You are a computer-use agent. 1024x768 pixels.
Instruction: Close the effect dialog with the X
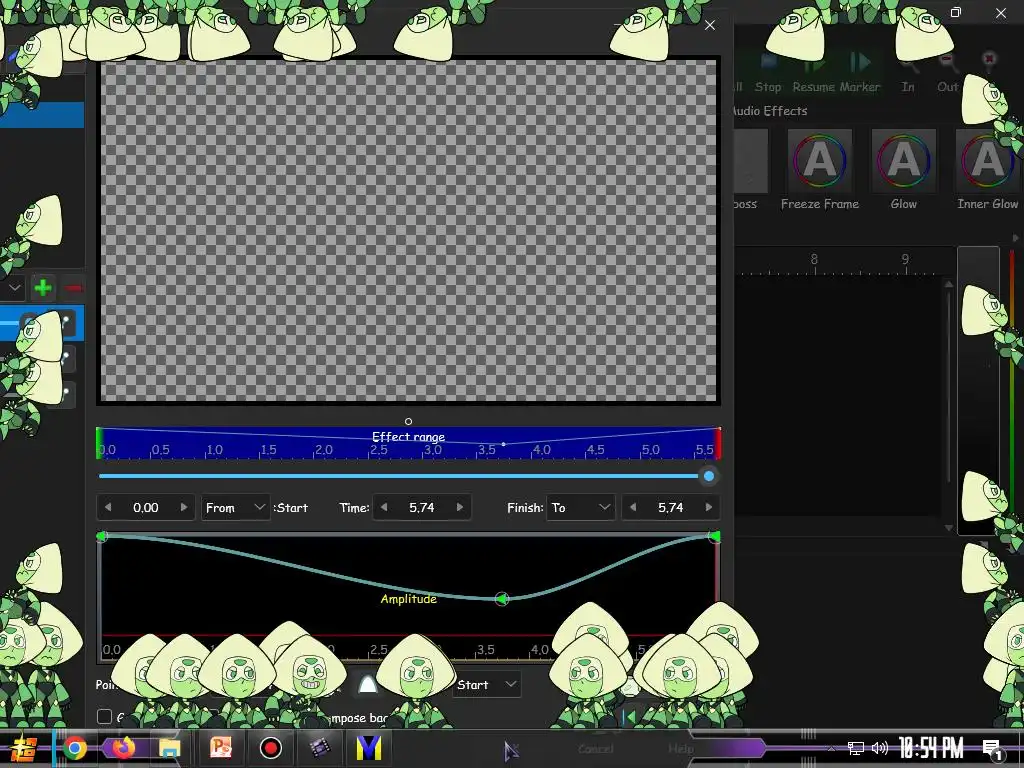tap(710, 25)
